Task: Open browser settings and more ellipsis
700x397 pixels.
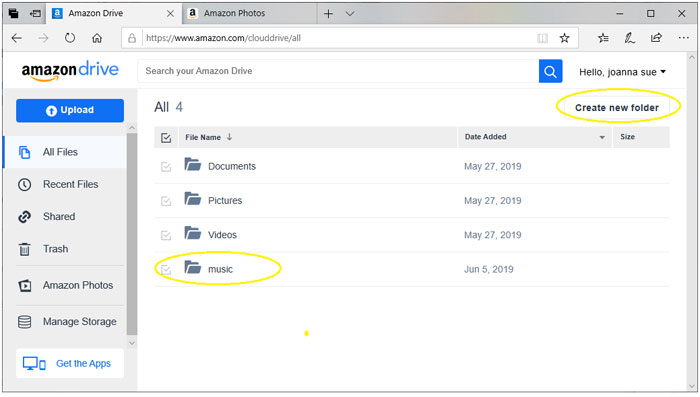Action: 683,38
